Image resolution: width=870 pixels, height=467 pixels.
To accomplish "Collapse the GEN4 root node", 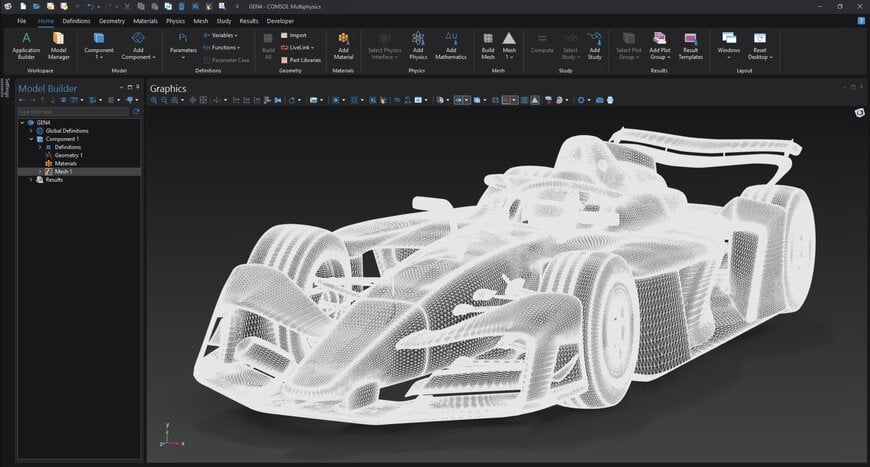I will 22,123.
